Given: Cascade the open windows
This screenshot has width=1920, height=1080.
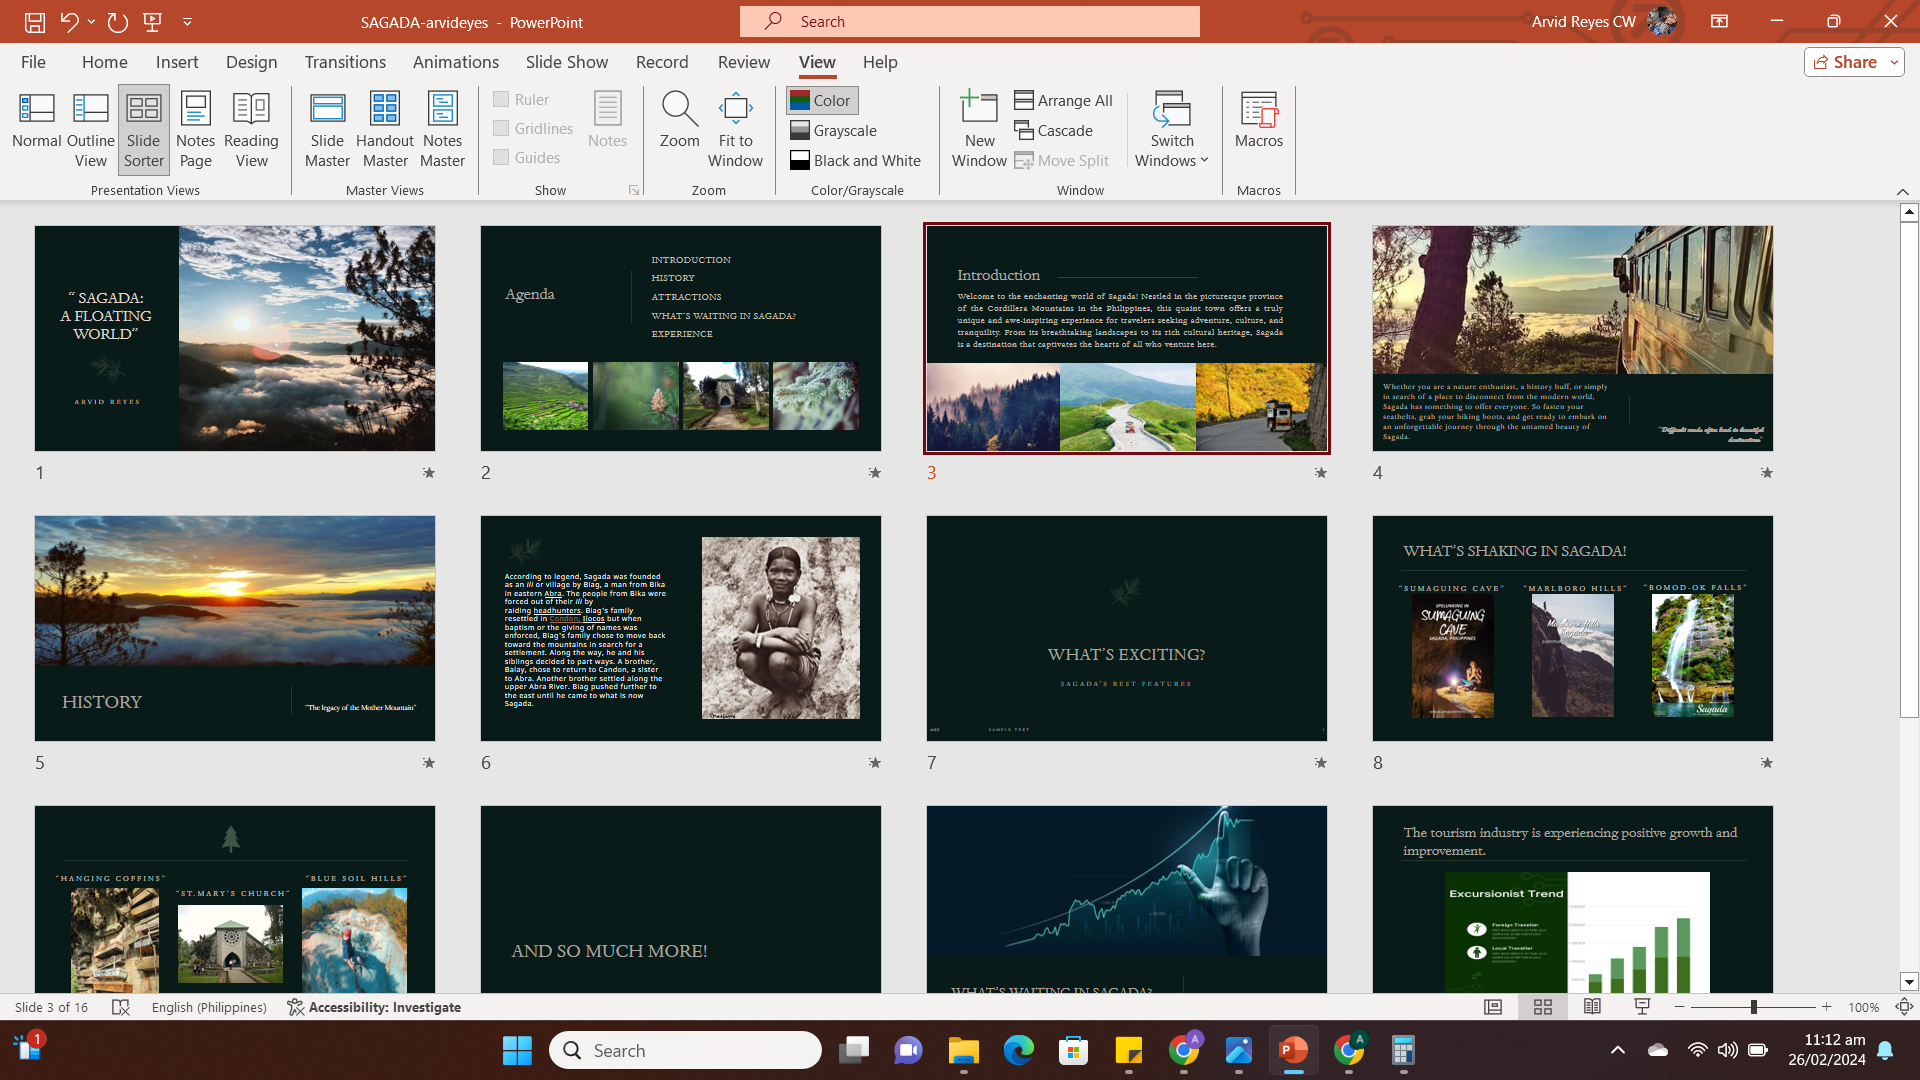Looking at the screenshot, I should pos(1054,130).
